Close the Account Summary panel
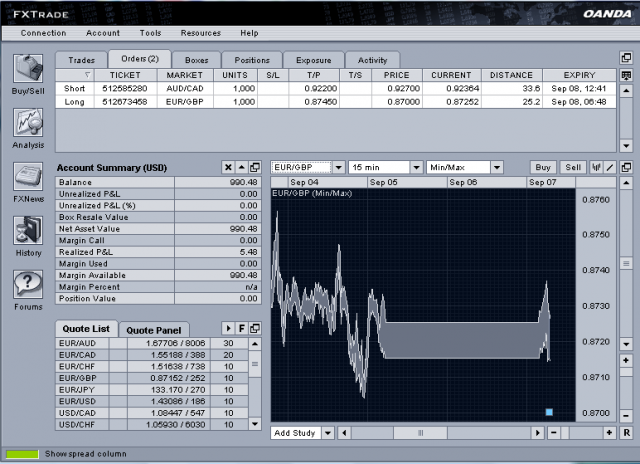The height and width of the screenshot is (464, 640). [228, 167]
